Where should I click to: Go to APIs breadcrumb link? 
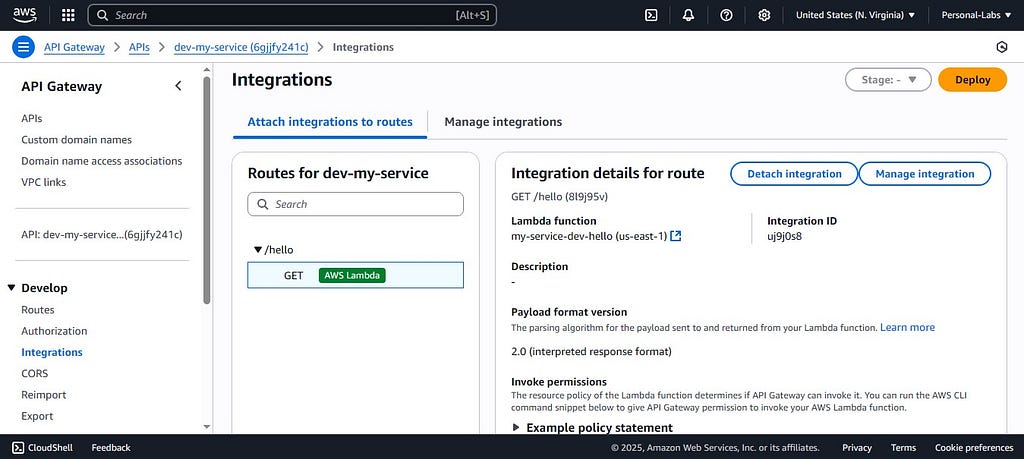[x=139, y=47]
